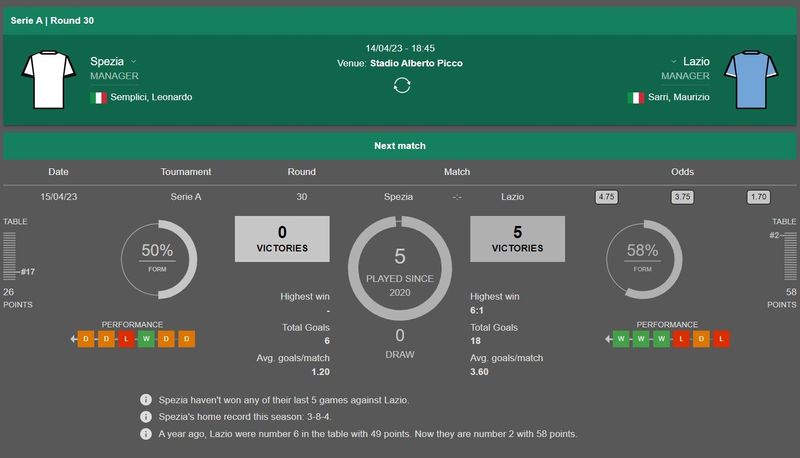Click info icon beside 'A year ago' note
Image resolution: width=800 pixels, height=458 pixels.
[x=146, y=434]
